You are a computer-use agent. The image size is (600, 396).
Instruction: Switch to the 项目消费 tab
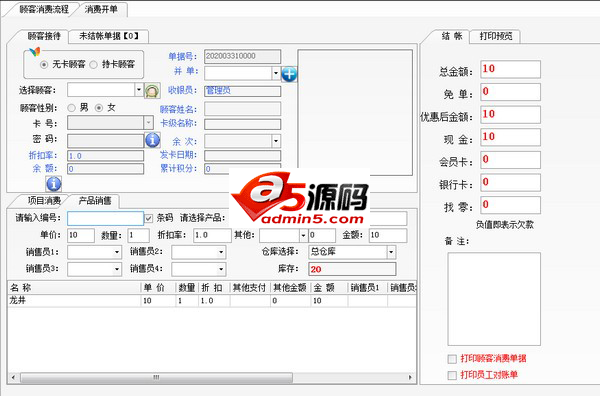44,200
